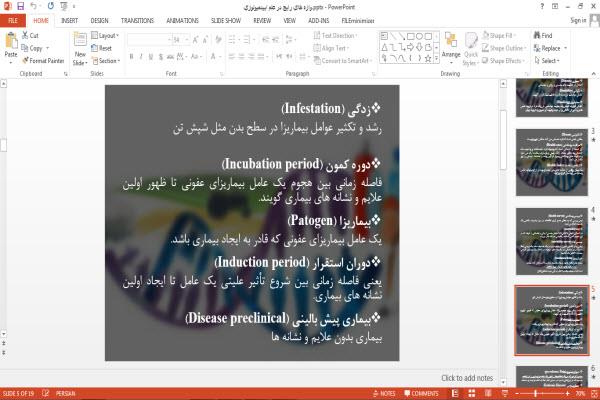The width and height of the screenshot is (600, 400).
Task: Open the Shape Fill dropdown
Action: click(498, 36)
